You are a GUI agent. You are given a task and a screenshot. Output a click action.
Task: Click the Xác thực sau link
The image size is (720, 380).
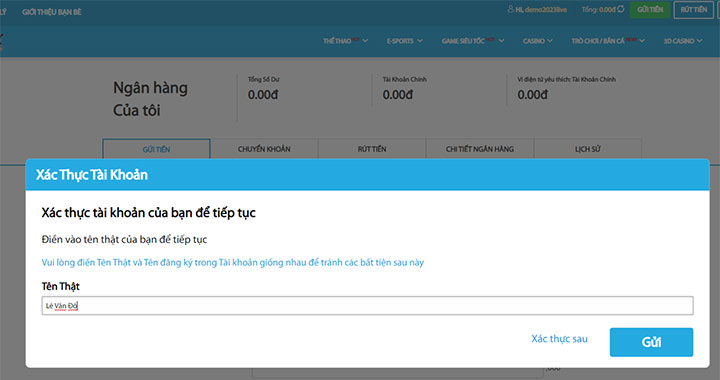[x=559, y=339]
